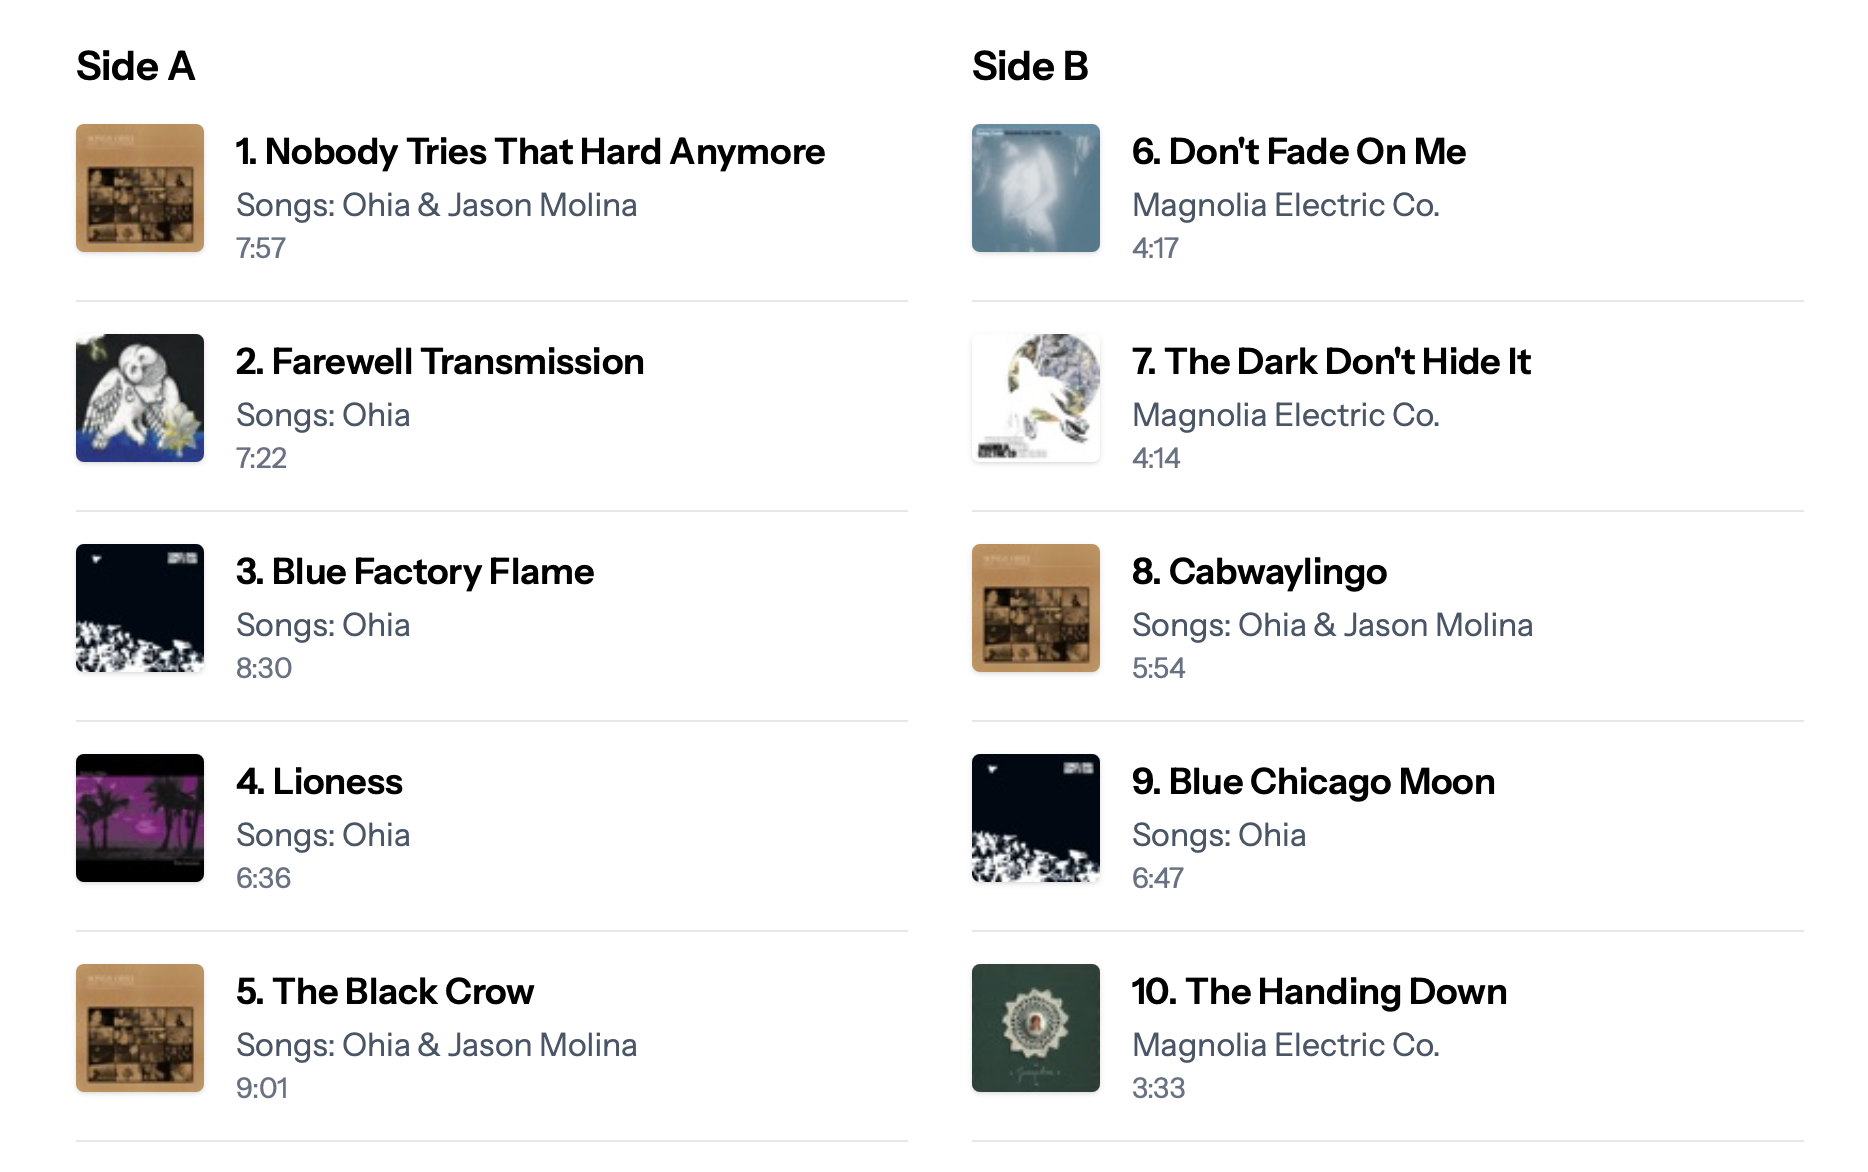Click album art for Nobody Tries That Hard Anymore
Screen dimensions: 1868x1172
[140, 188]
